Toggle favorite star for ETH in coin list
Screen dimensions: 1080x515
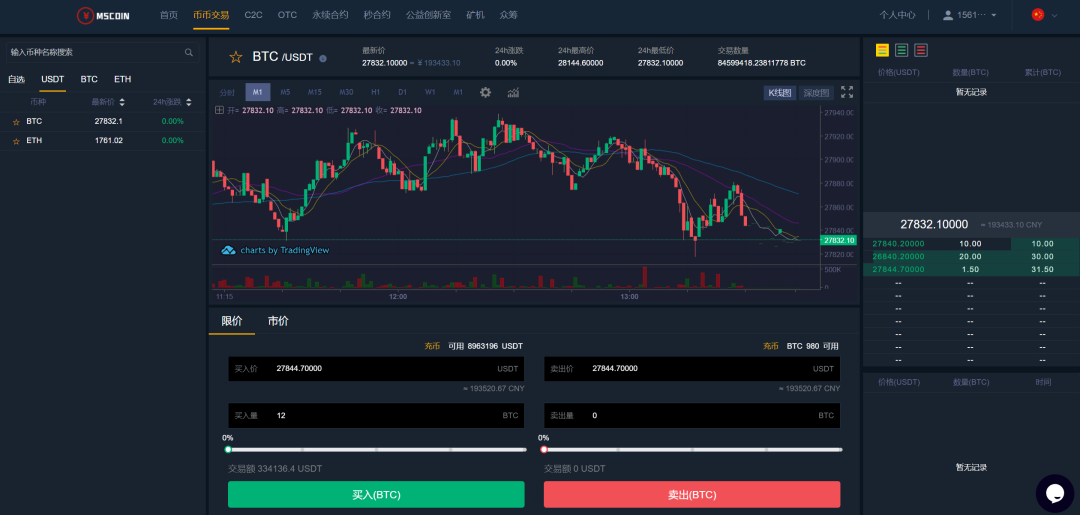(16, 141)
